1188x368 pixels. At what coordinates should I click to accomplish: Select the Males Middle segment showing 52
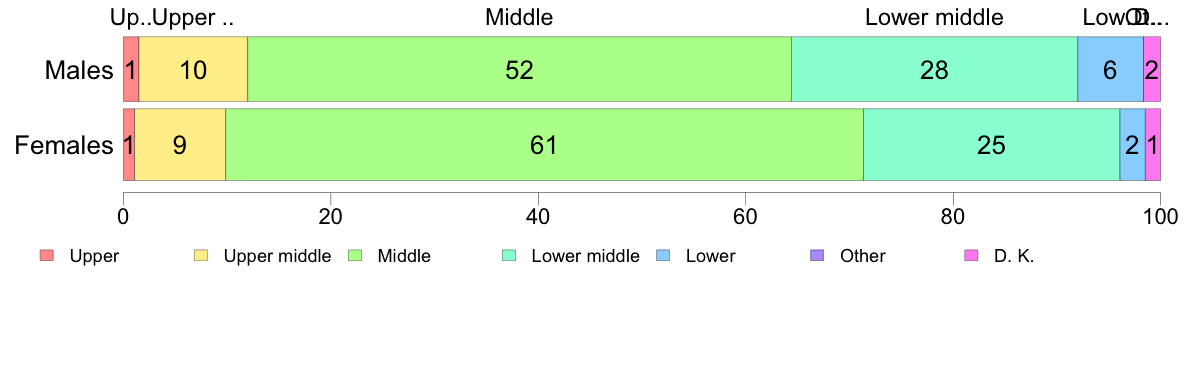click(x=520, y=69)
